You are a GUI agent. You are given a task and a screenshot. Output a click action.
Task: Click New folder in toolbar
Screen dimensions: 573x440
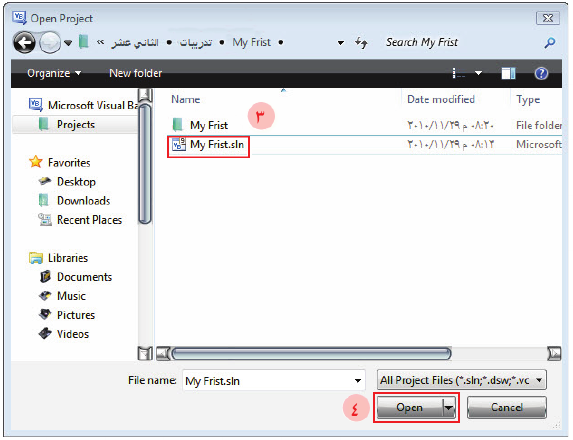136,73
